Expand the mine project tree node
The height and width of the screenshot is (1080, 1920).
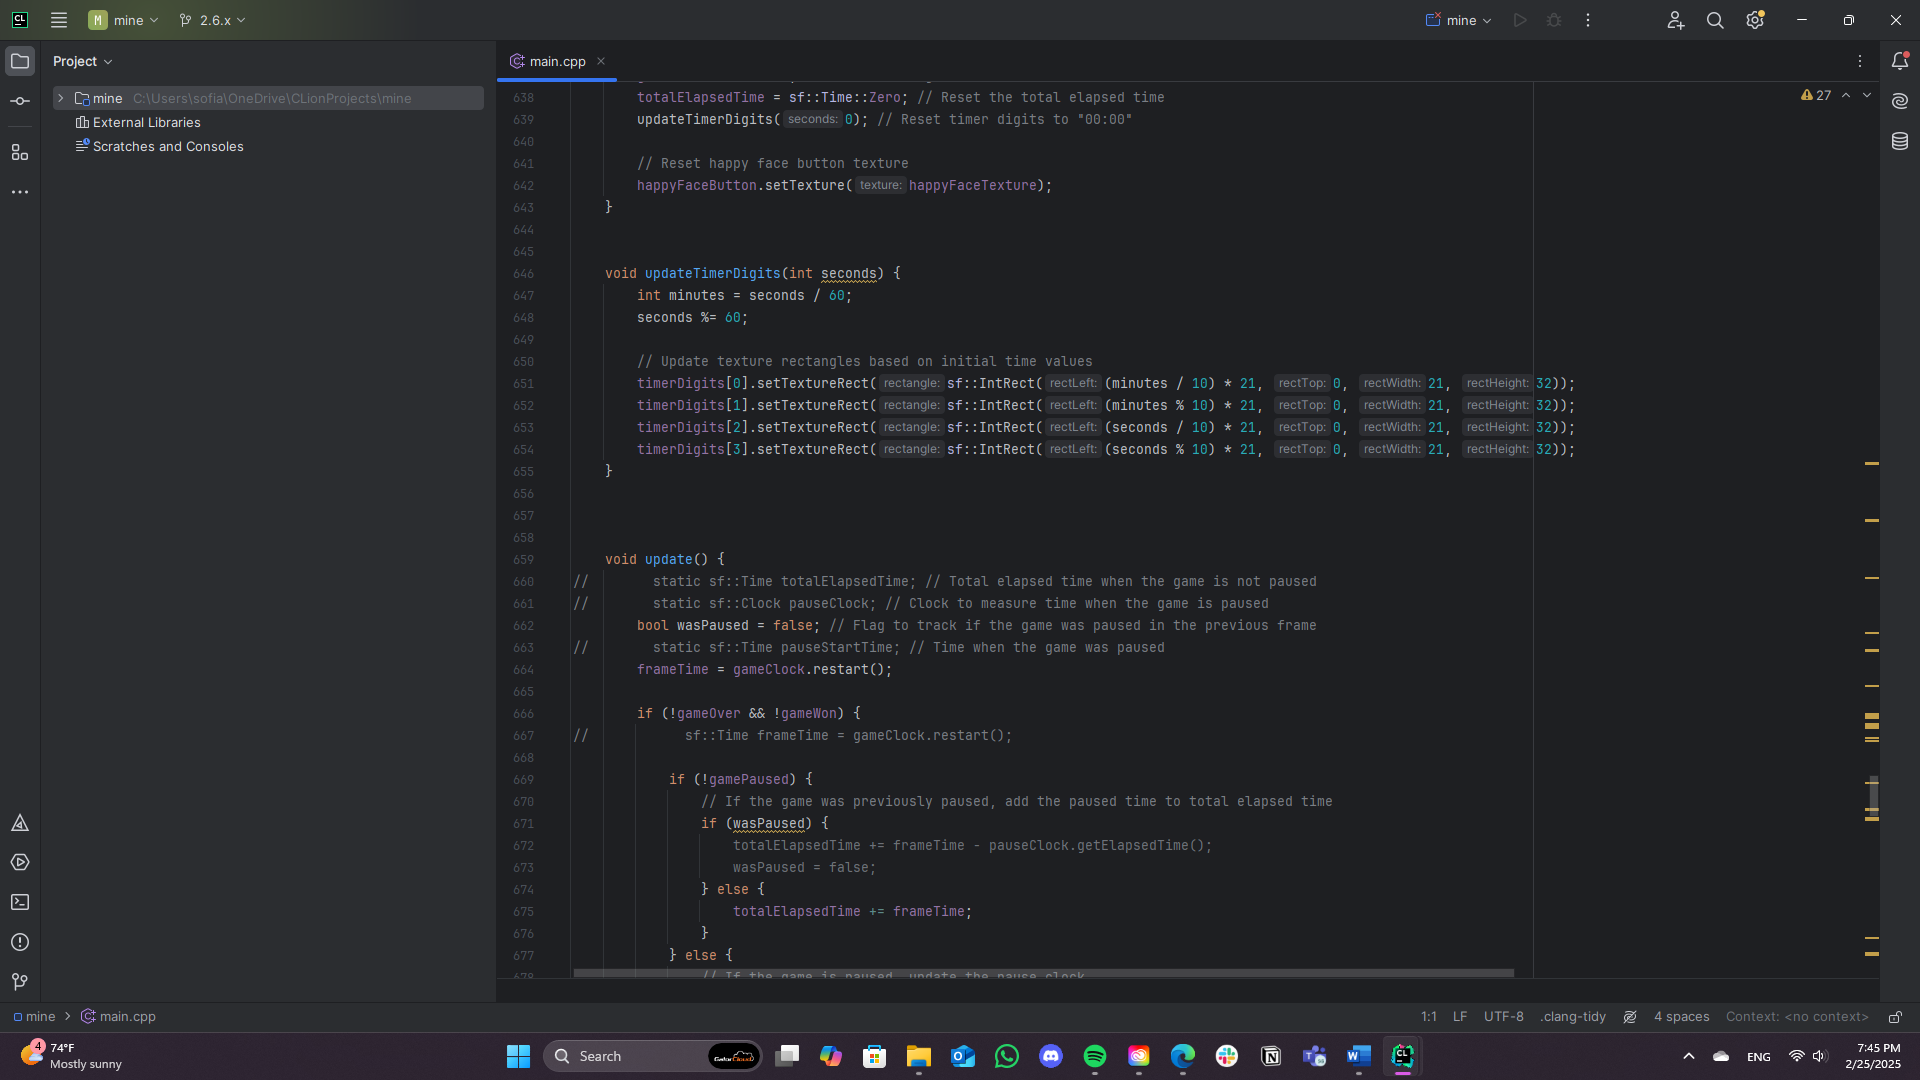[61, 98]
